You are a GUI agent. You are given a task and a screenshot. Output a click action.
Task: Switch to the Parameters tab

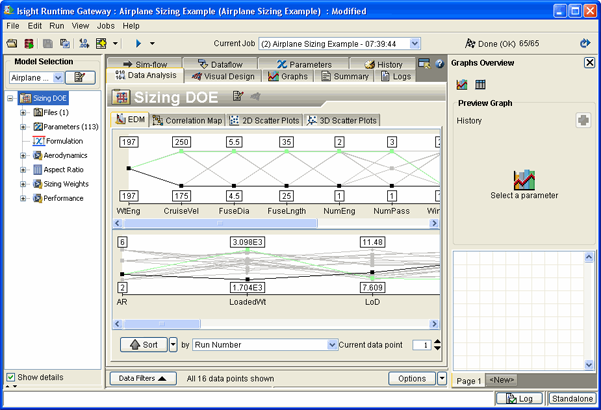[x=304, y=64]
